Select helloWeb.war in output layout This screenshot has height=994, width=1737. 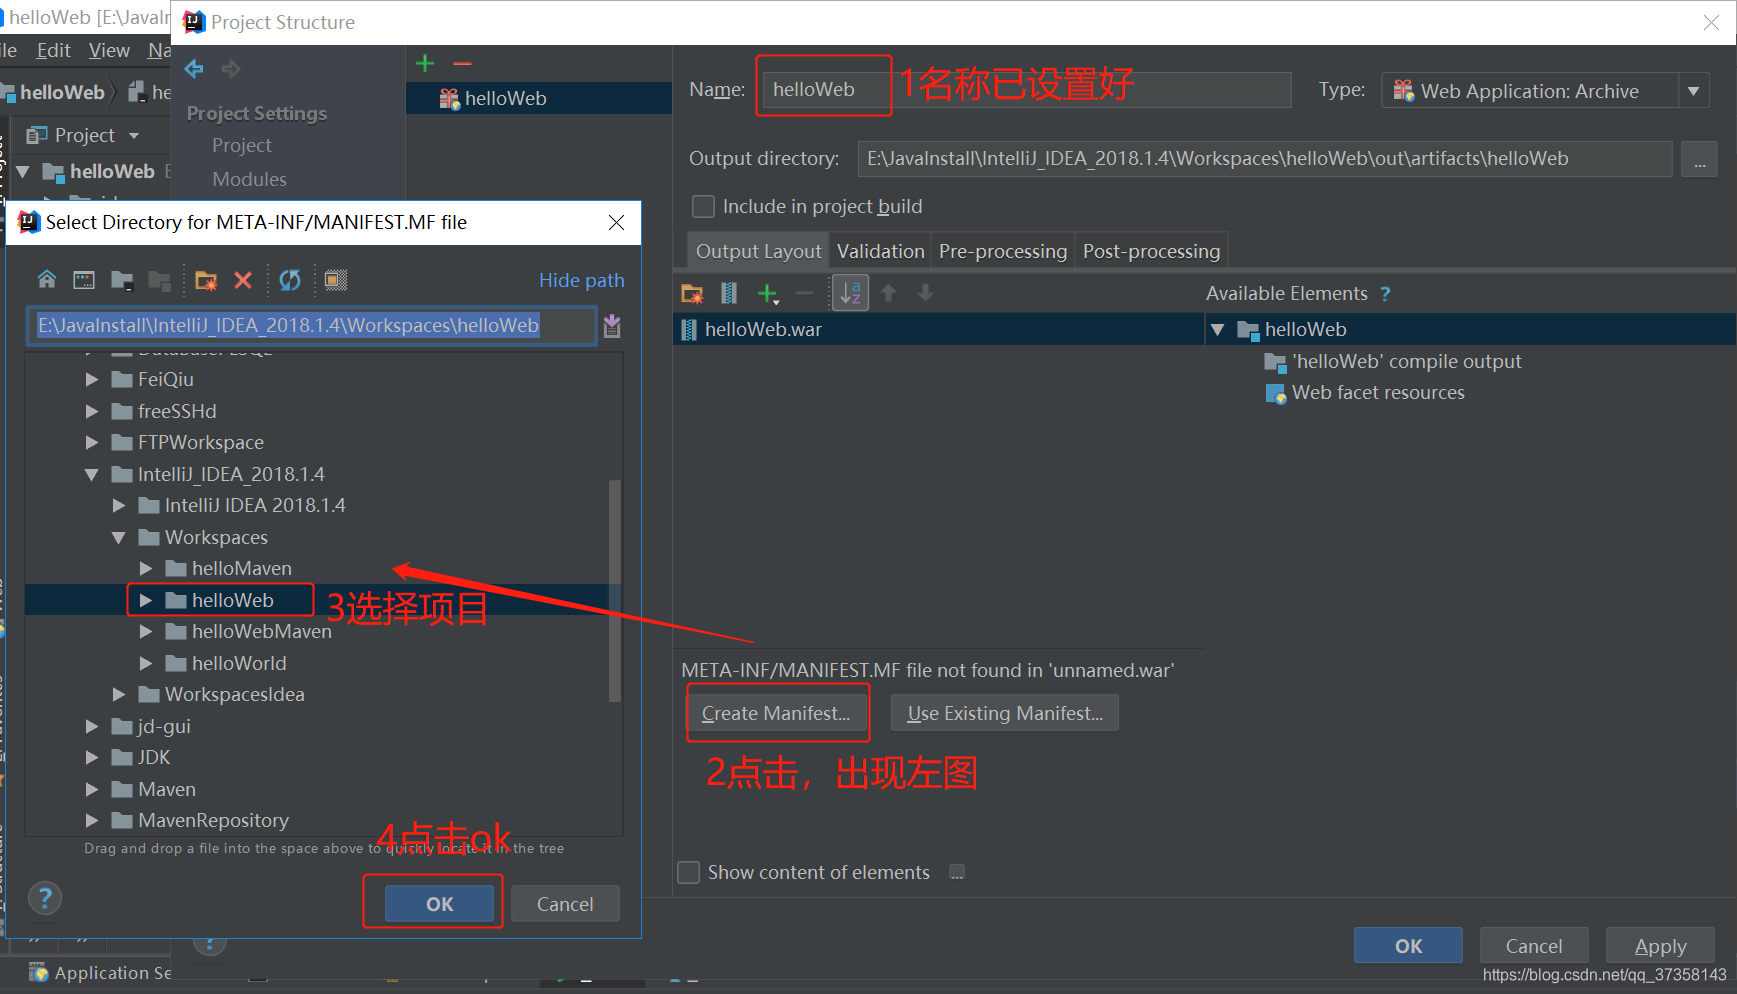[938, 329]
